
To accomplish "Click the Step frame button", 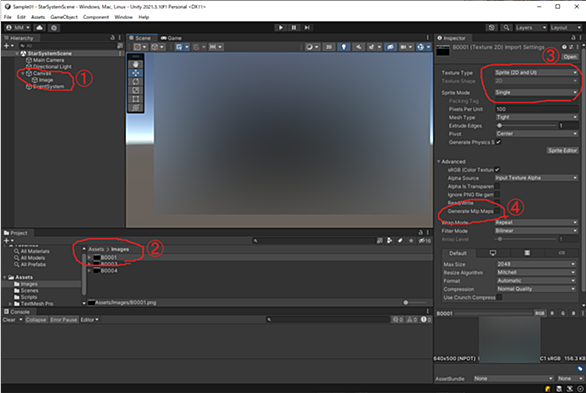I will tap(307, 28).
